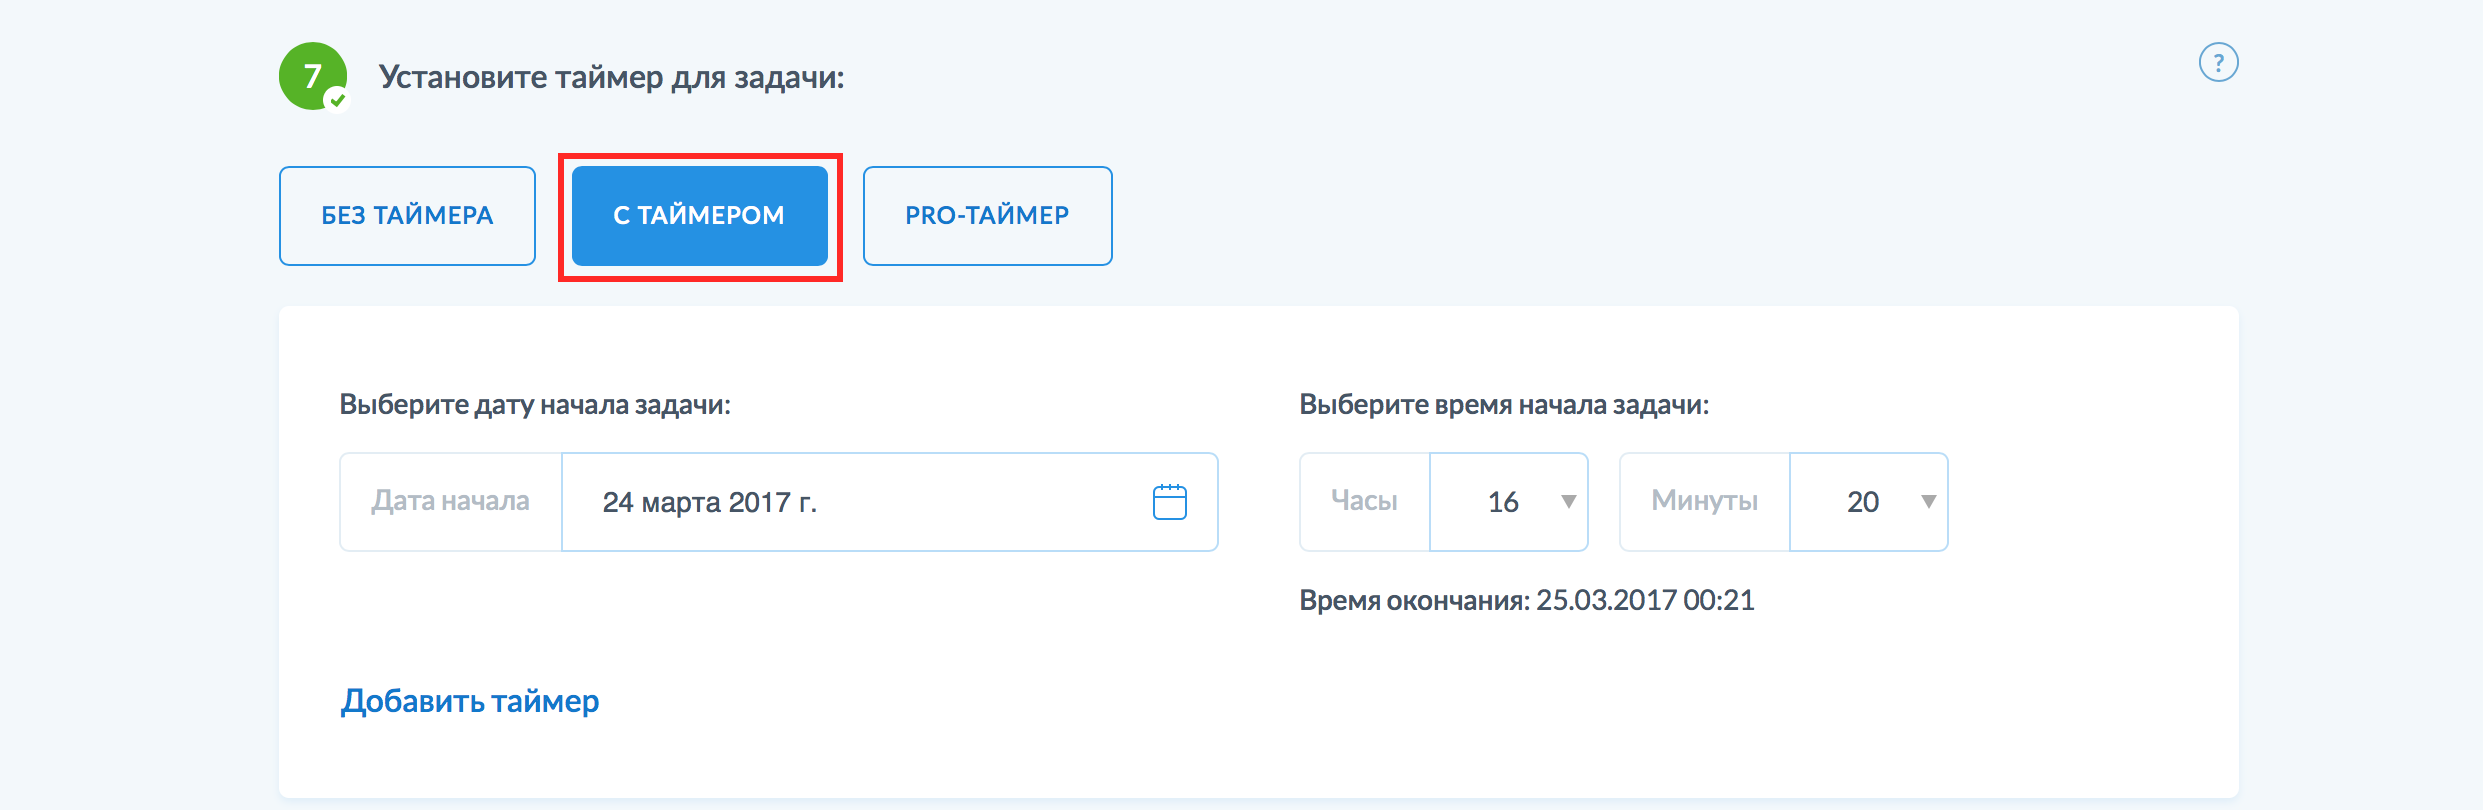2483x810 pixels.
Task: Click the Добавить таймер link
Action: click(470, 701)
